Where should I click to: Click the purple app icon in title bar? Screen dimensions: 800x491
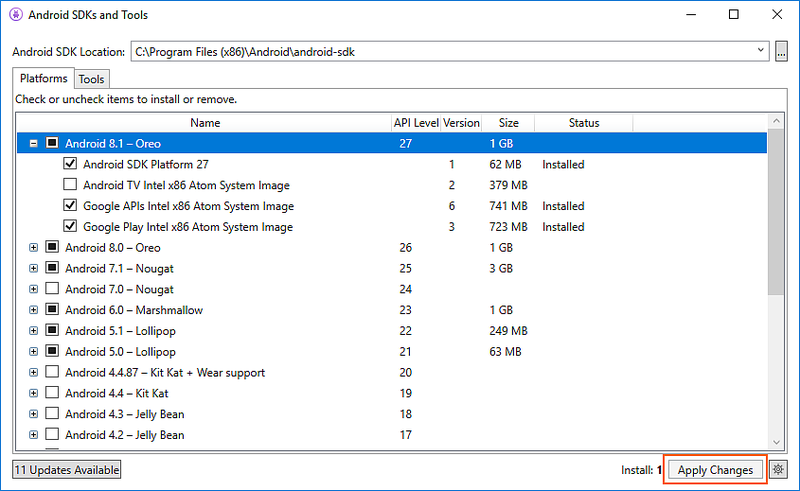click(x=15, y=15)
